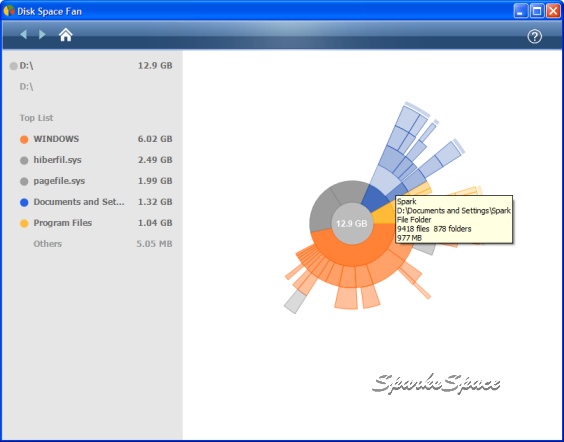Click the orange WINDOWS color dot
The width and height of the screenshot is (564, 442).
coord(24,140)
